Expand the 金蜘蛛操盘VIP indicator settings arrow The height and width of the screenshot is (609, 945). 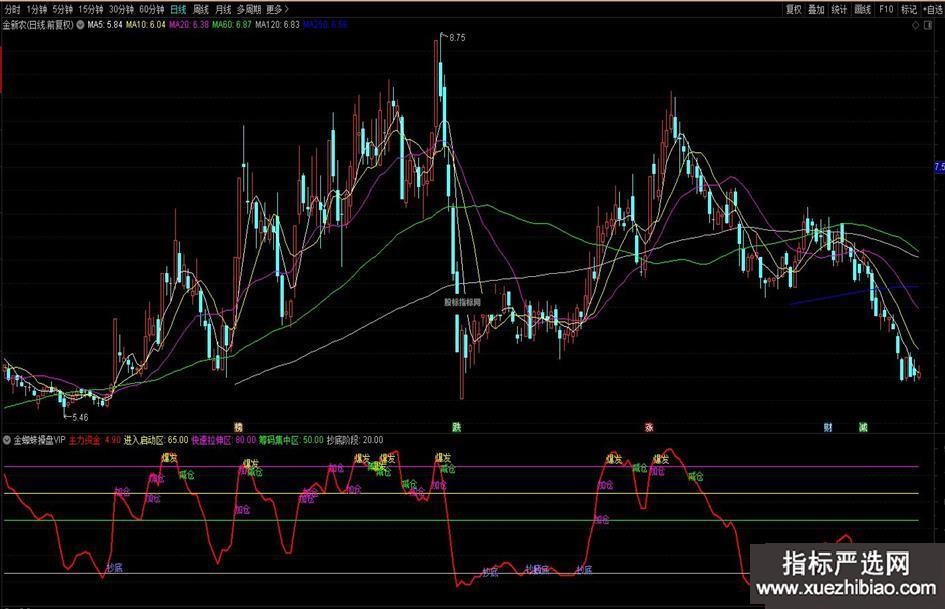pyautogui.click(x=7, y=440)
